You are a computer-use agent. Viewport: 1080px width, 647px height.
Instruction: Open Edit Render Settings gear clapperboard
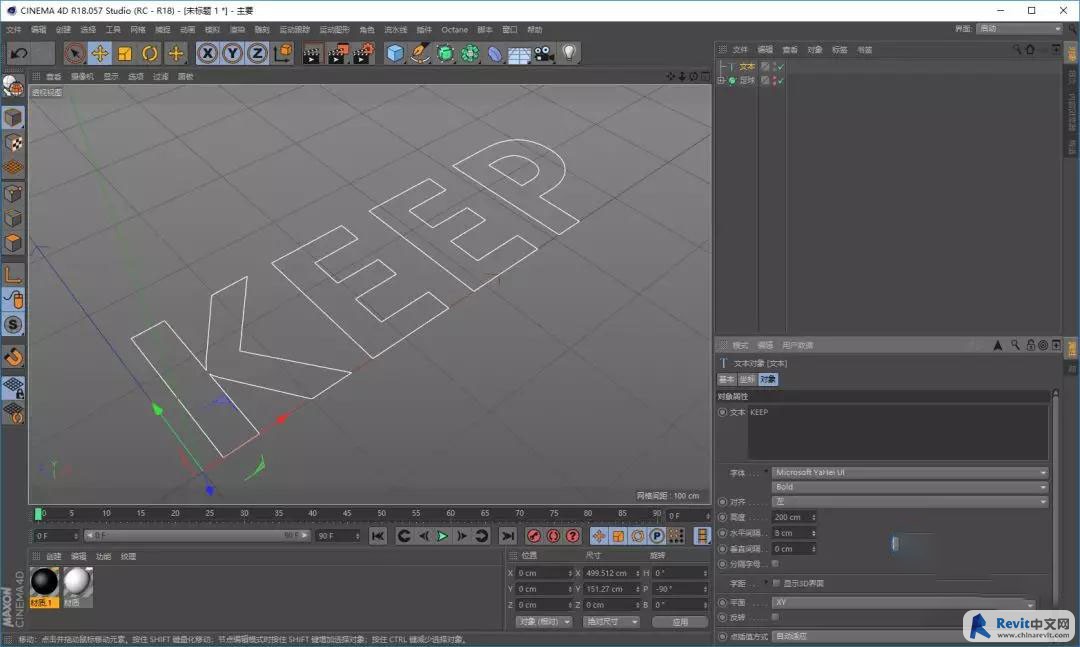coord(363,53)
